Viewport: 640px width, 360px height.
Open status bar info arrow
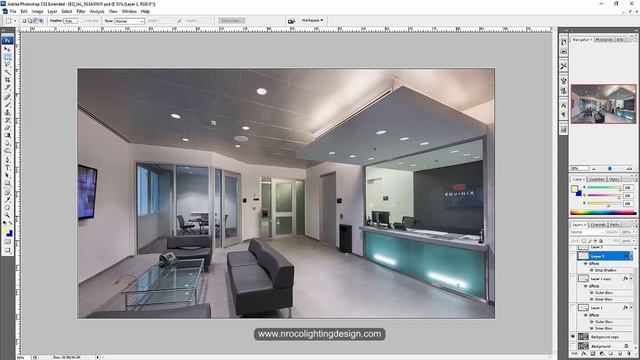98,357
